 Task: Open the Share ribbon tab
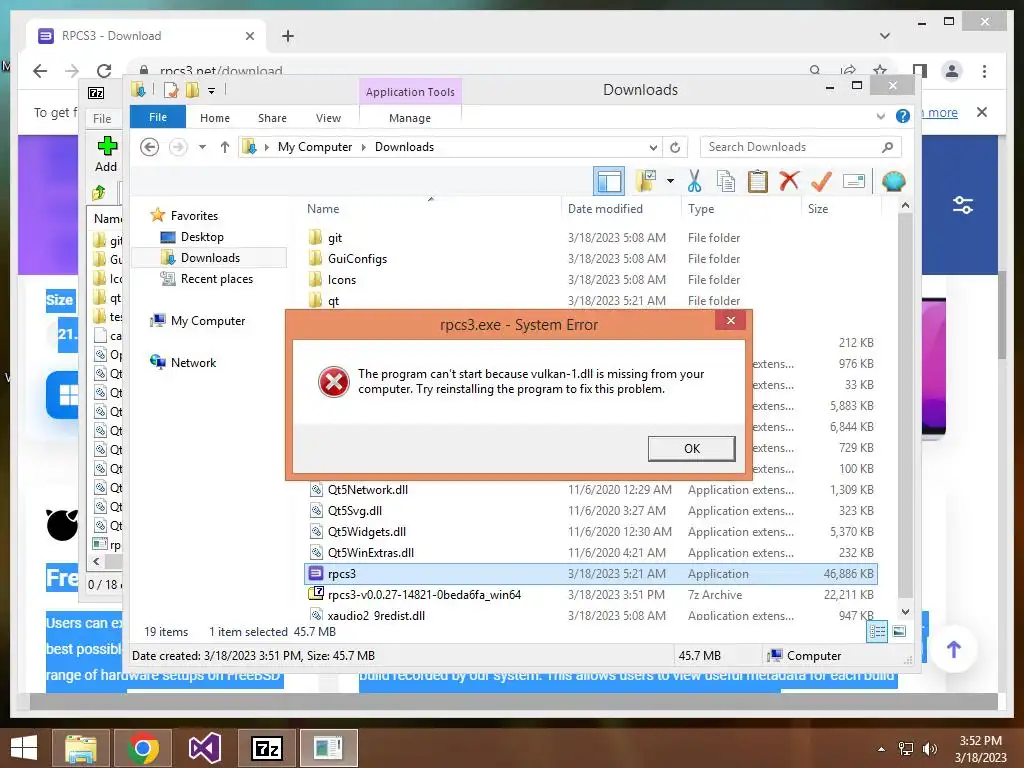click(x=272, y=118)
